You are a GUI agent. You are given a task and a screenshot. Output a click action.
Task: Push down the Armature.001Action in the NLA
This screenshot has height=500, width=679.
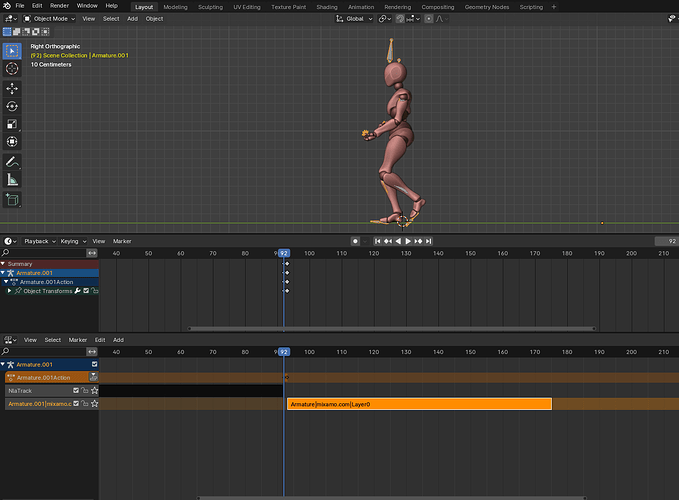94,377
